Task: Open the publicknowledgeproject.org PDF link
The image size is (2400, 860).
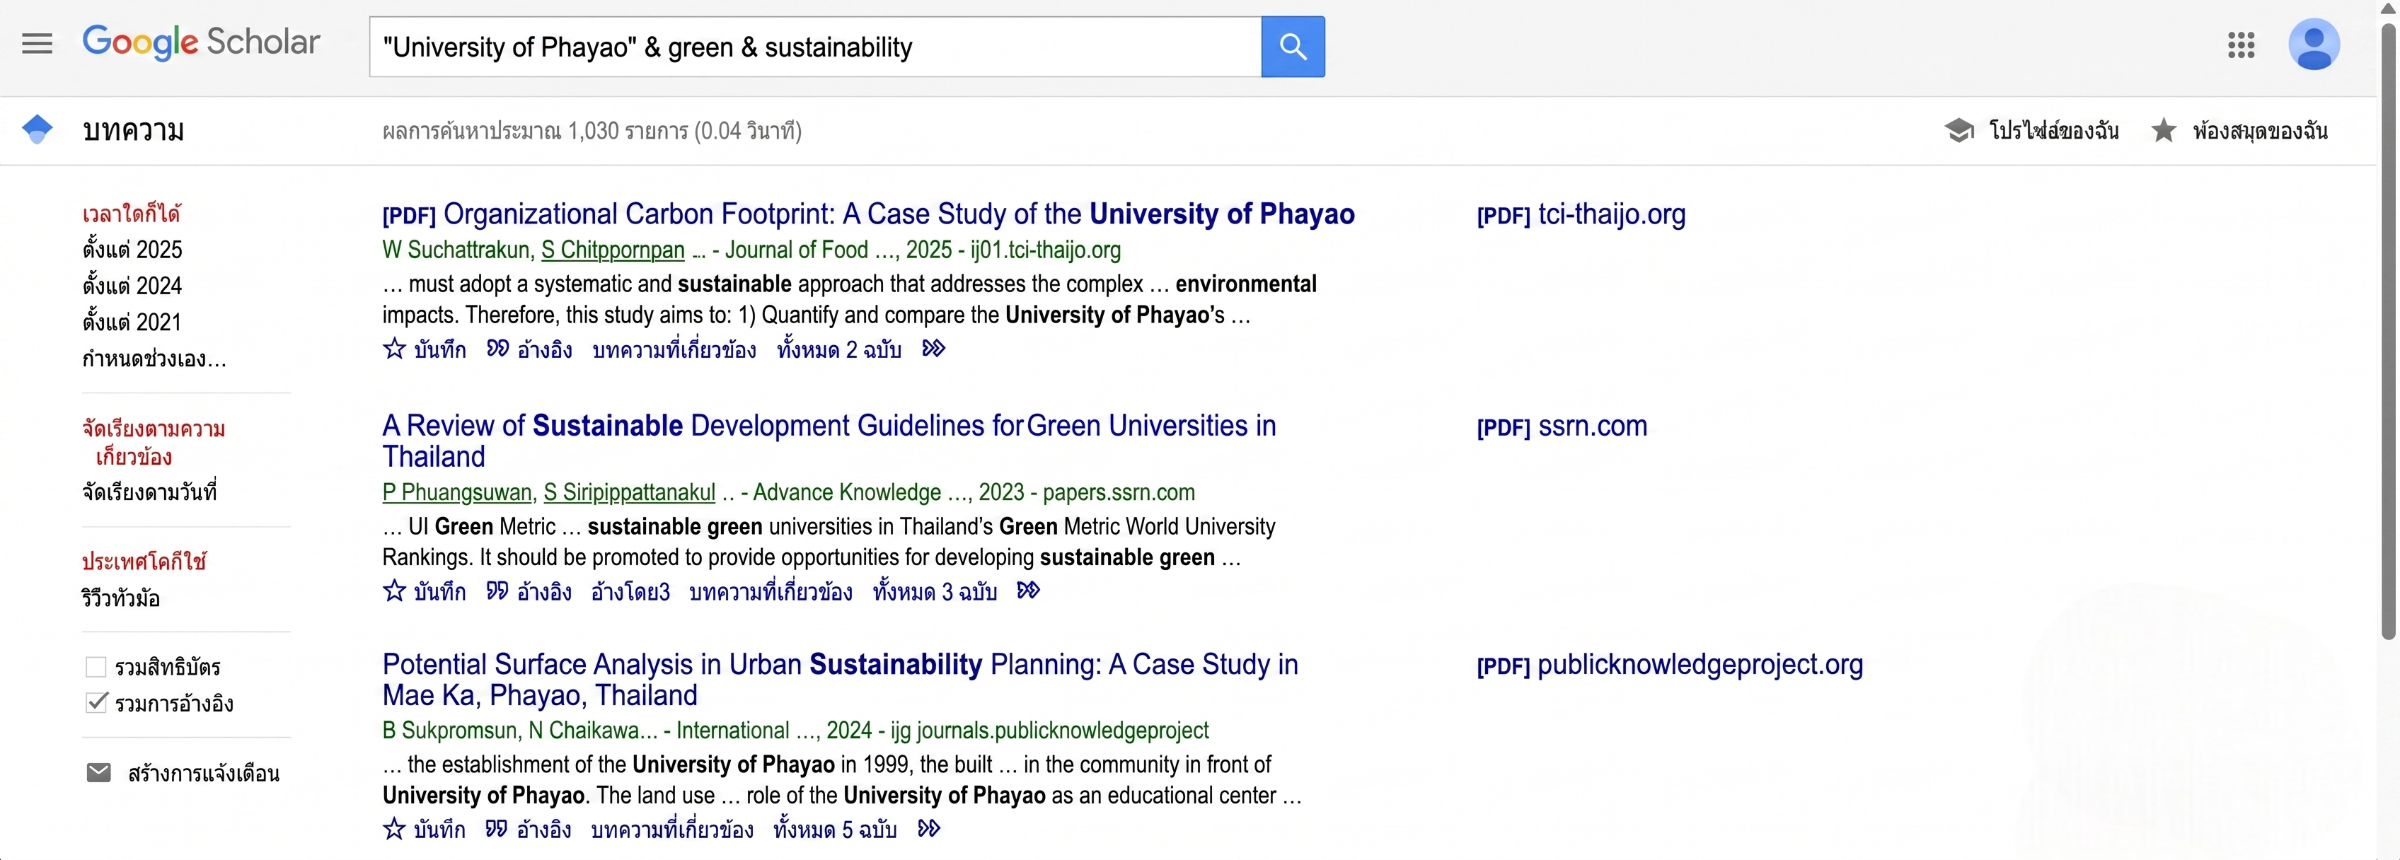Action: (x=1670, y=665)
